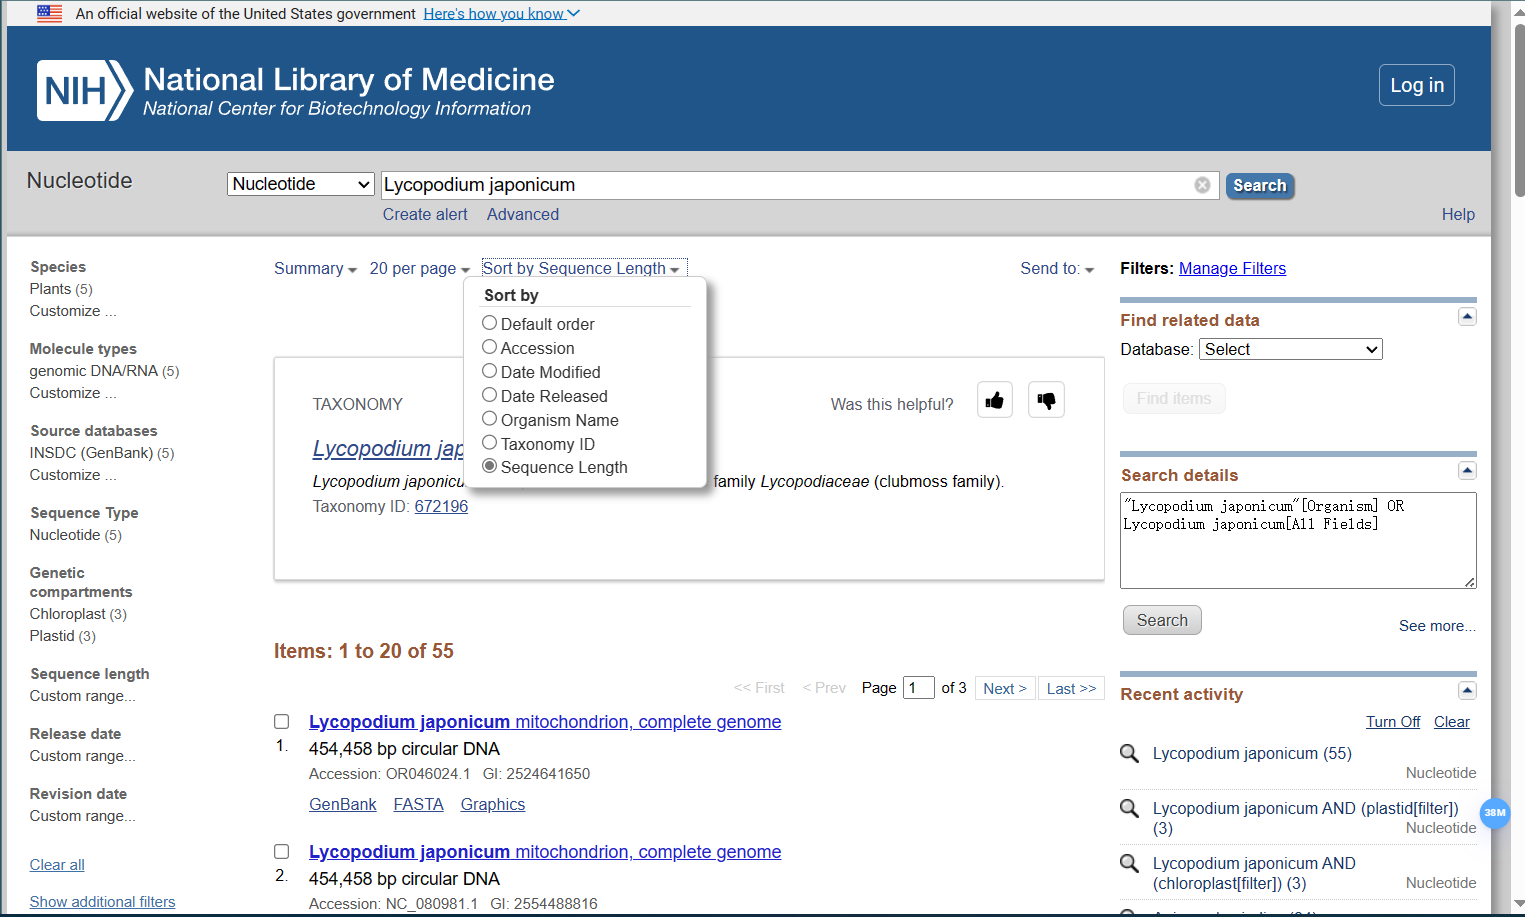1525x917 pixels.
Task: Click the Log in button
Action: [x=1416, y=85]
